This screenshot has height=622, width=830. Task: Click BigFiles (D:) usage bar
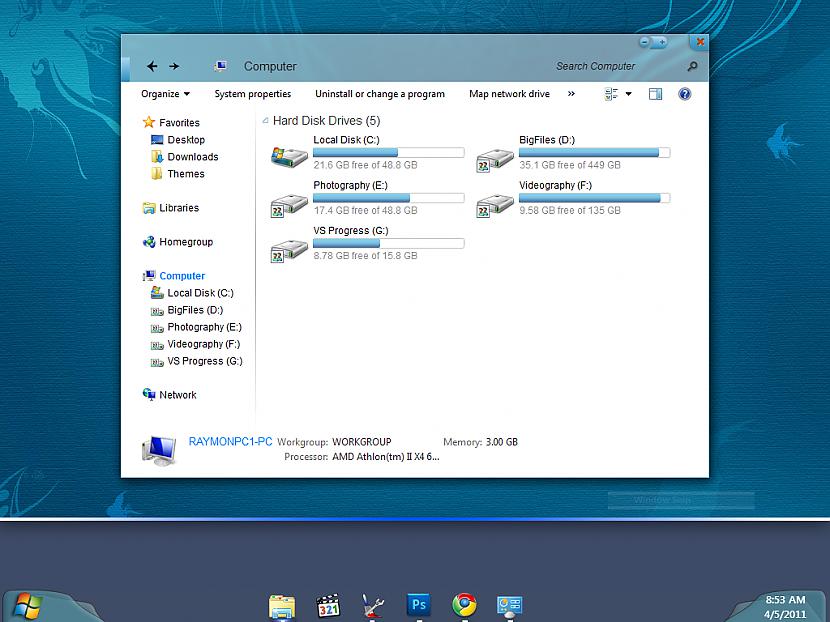point(594,152)
